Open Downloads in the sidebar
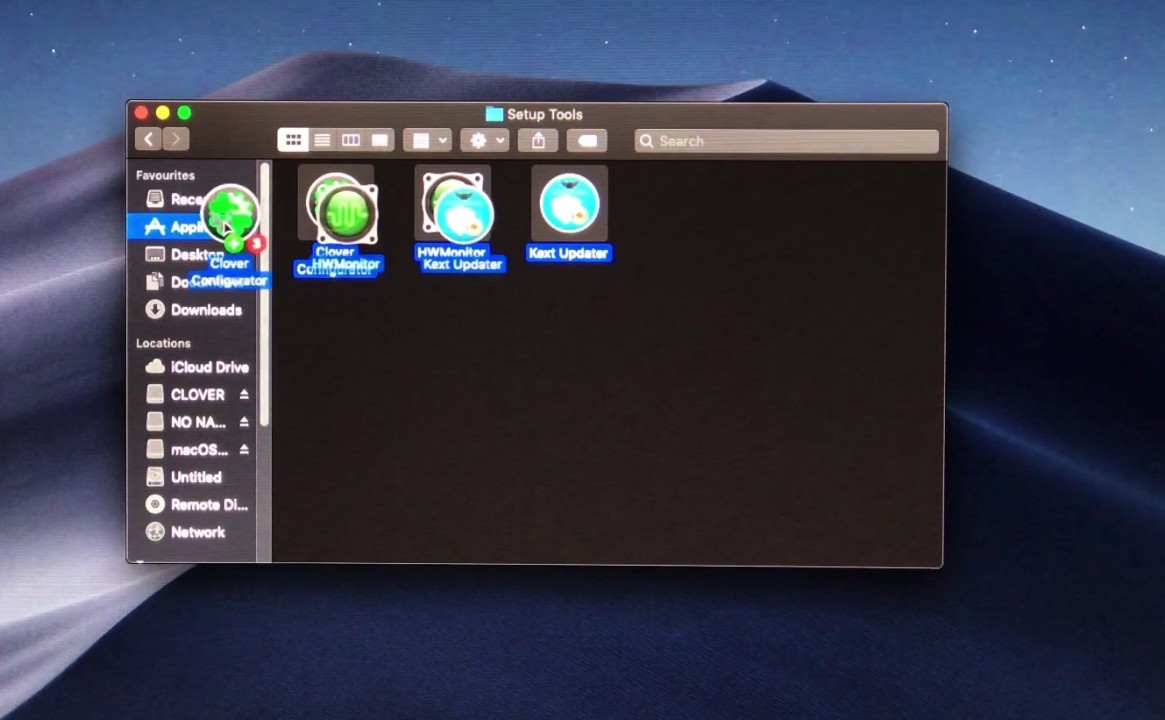Image resolution: width=1165 pixels, height=720 pixels. pos(192,310)
